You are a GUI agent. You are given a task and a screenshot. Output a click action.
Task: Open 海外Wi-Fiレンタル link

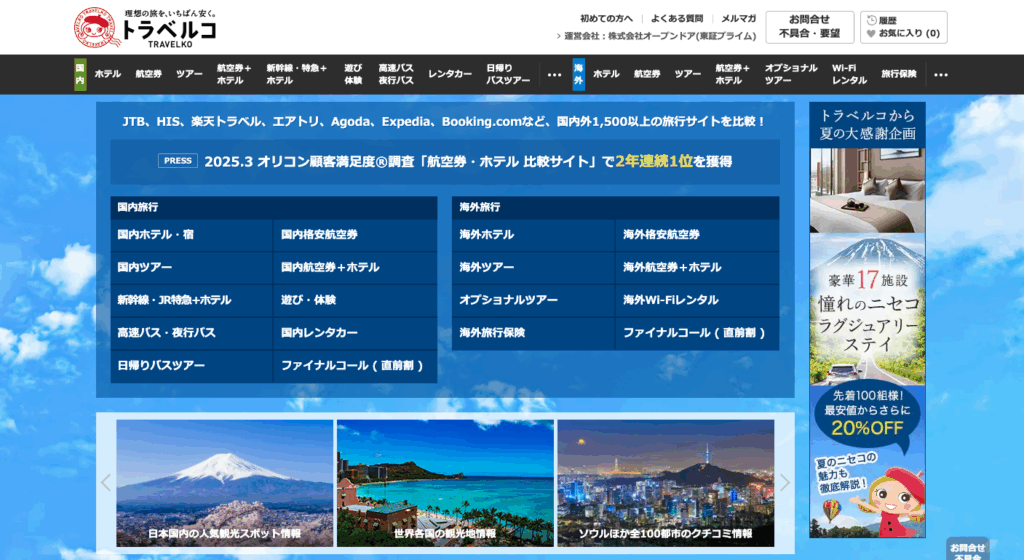point(697,300)
